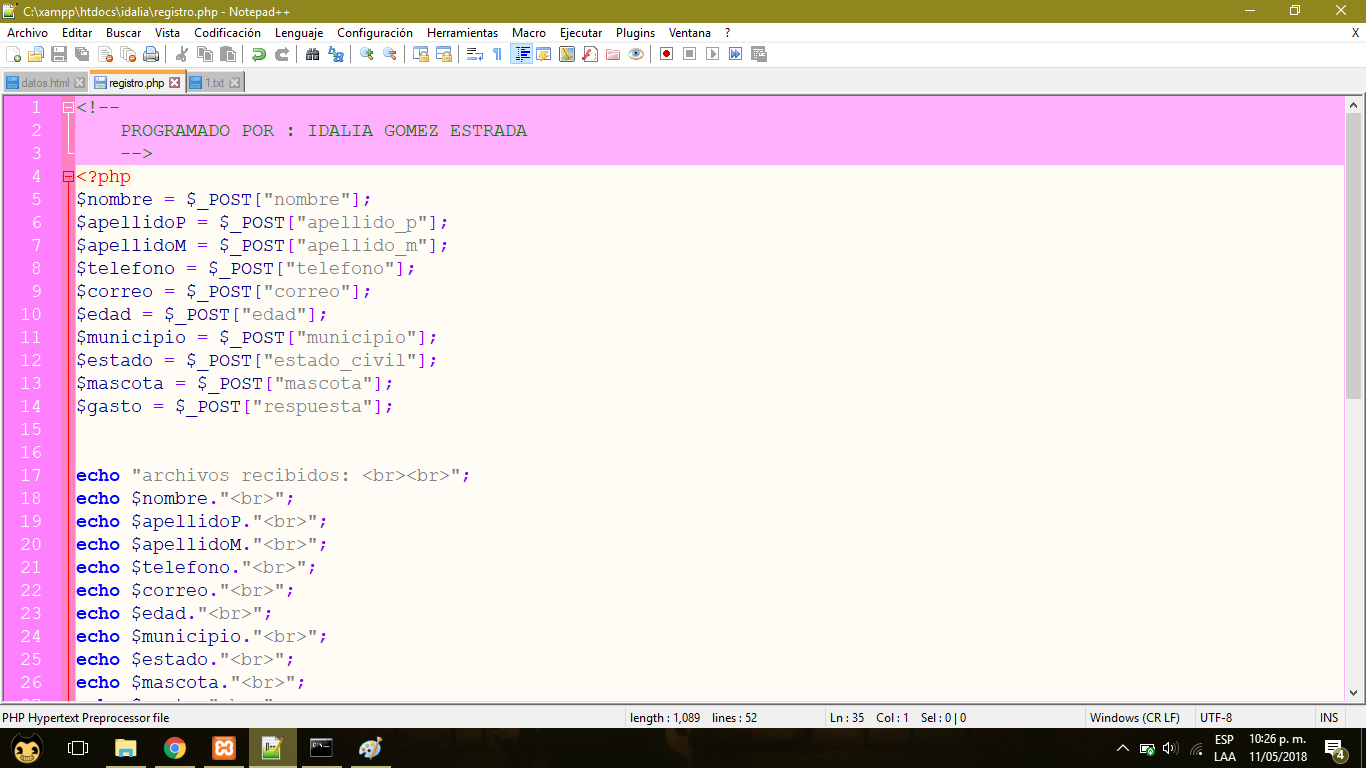Open the Codificación menu

point(227,32)
